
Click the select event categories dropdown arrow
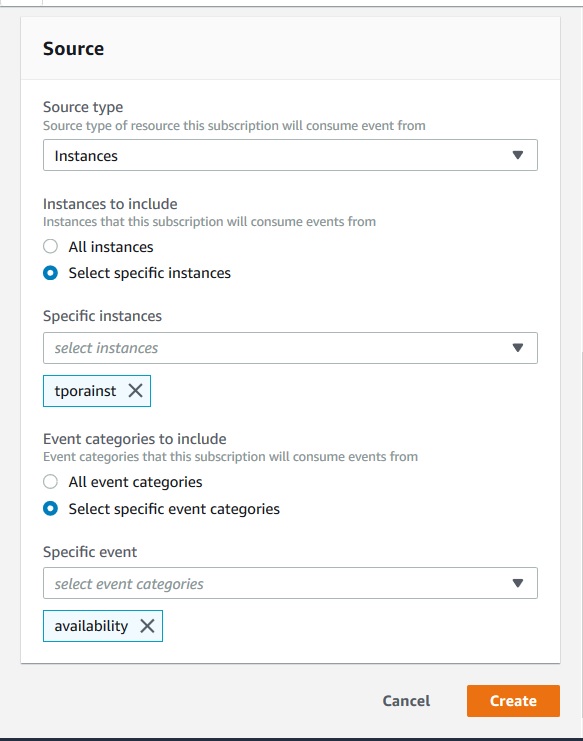point(518,583)
